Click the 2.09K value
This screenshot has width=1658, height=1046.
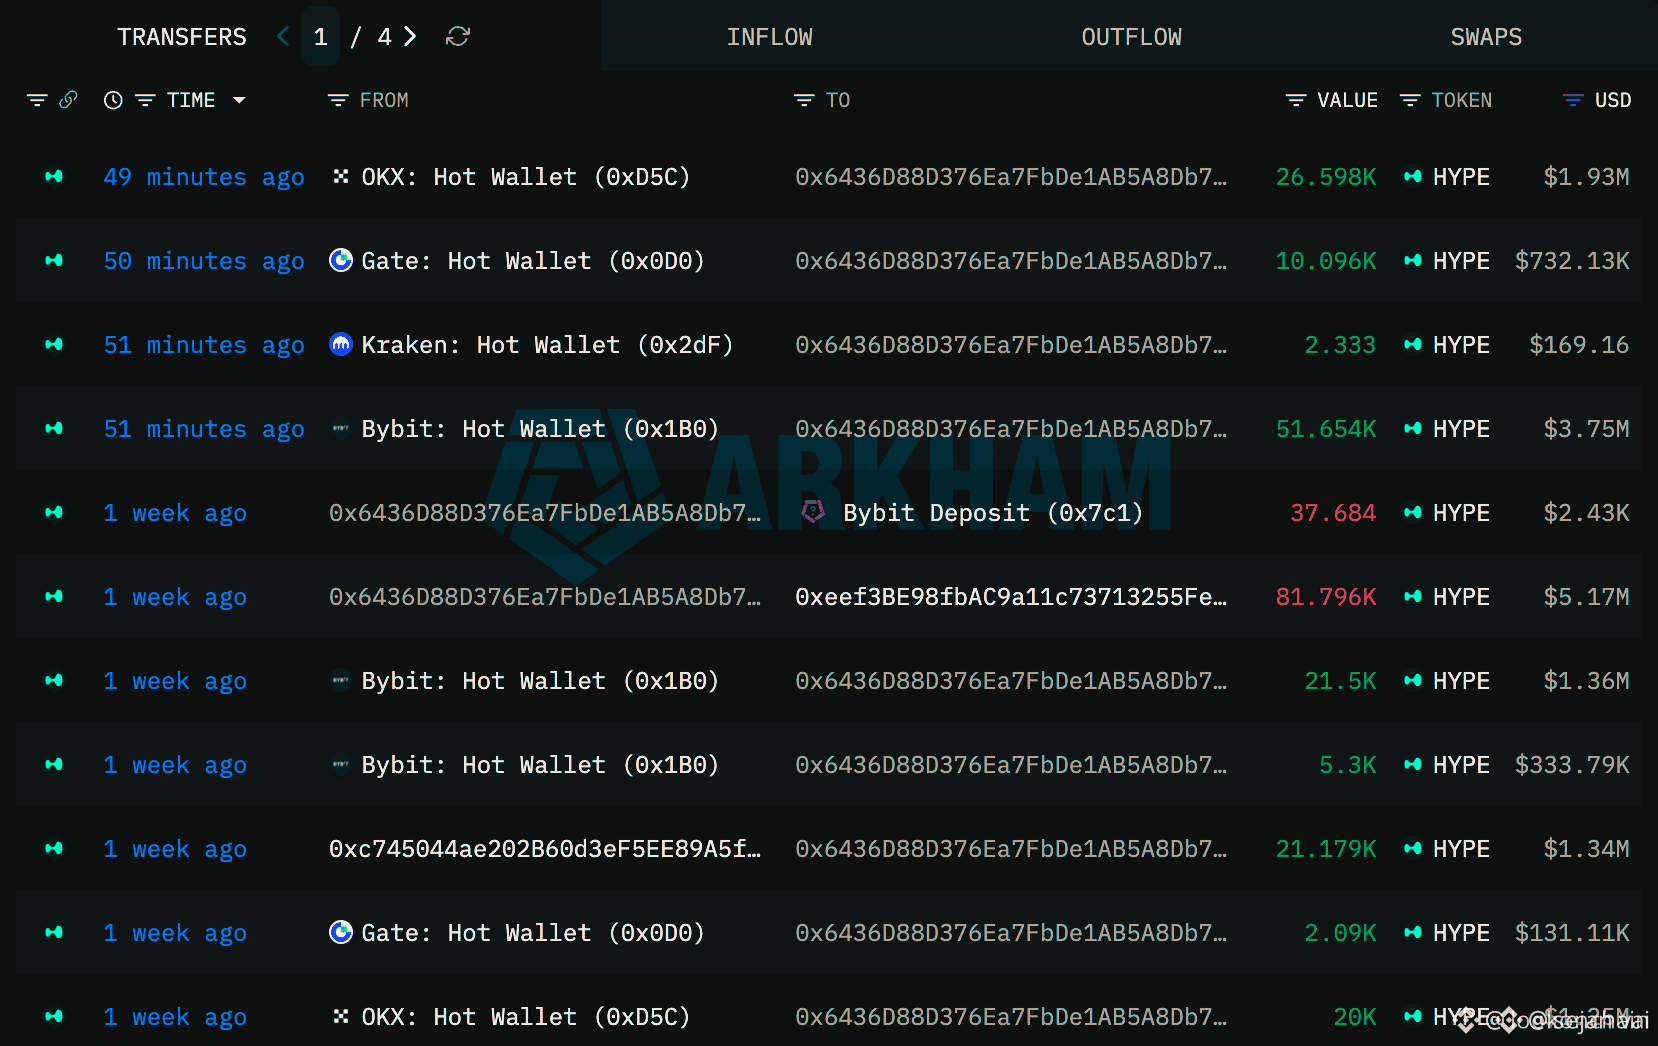point(1340,933)
